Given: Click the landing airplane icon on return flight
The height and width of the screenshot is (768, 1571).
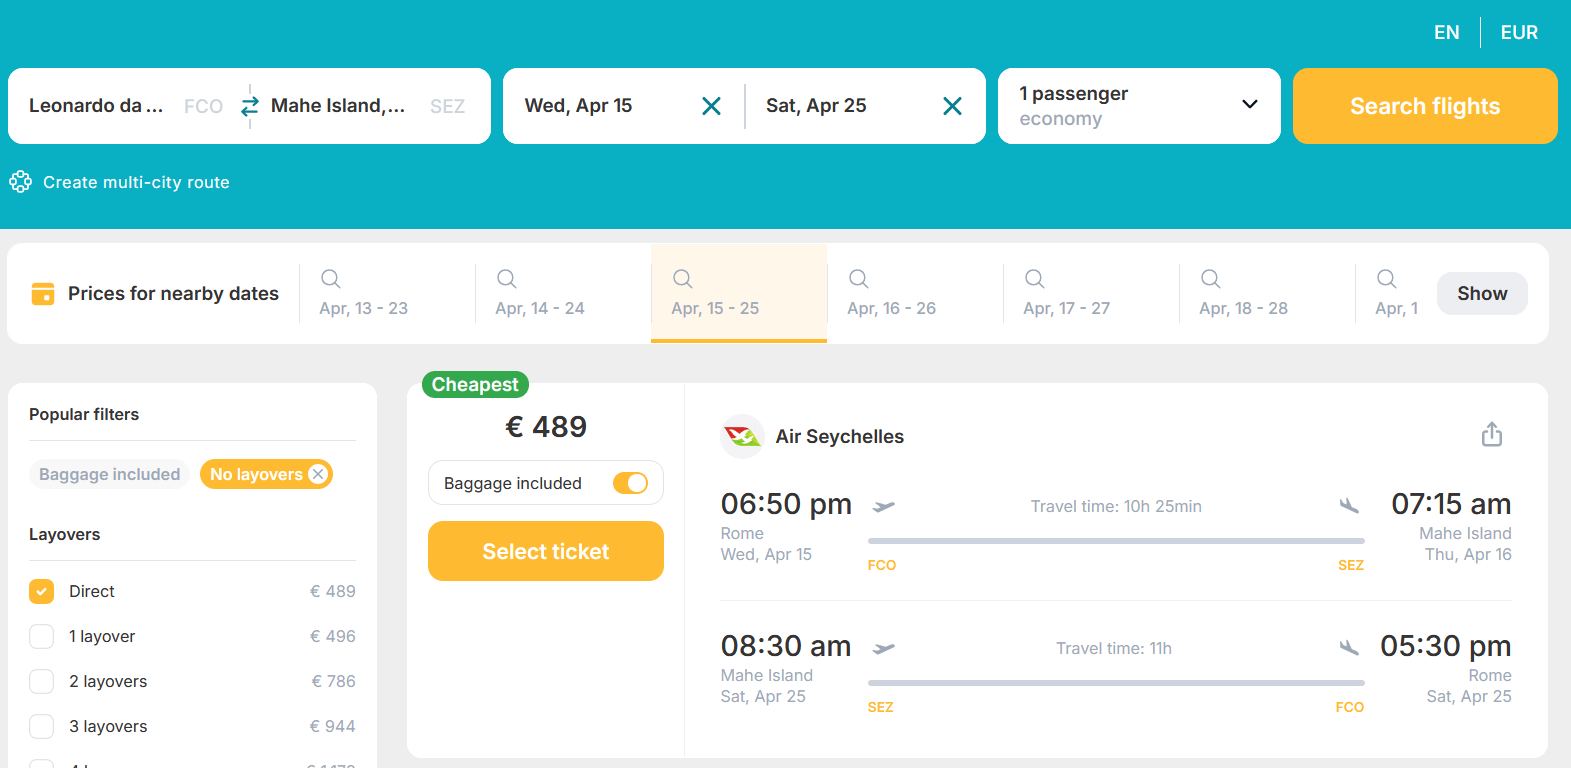Looking at the screenshot, I should point(1349,648).
